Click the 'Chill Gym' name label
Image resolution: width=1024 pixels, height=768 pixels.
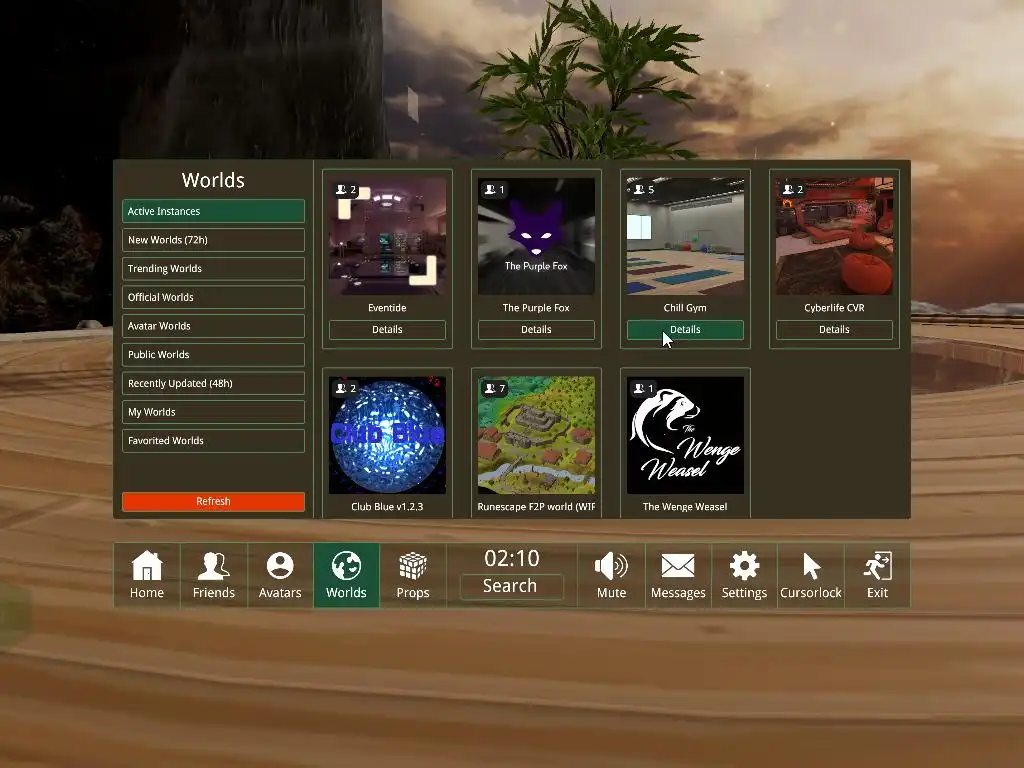click(x=685, y=308)
